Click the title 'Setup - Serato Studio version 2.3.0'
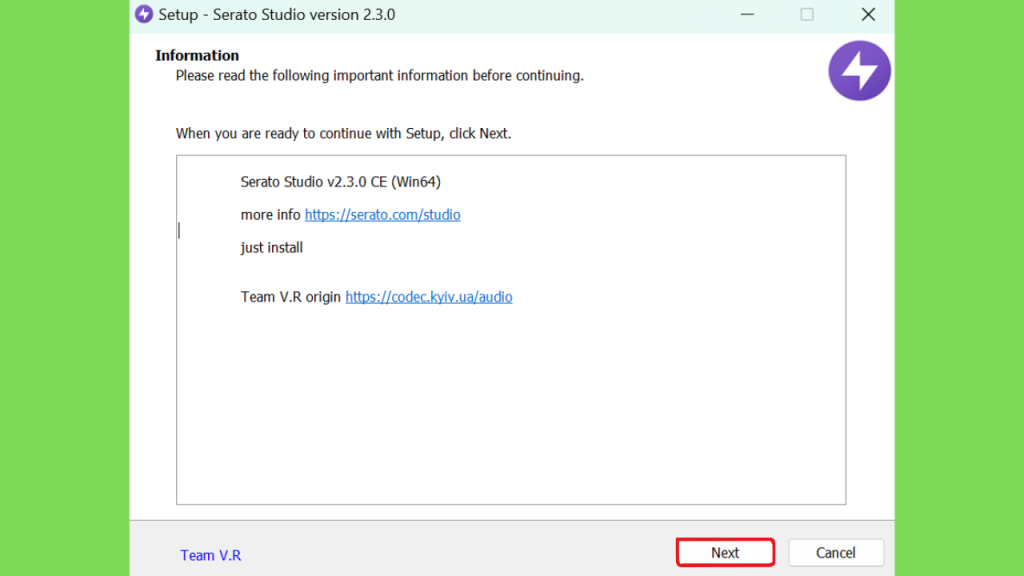Viewport: 1024px width, 576px height. point(277,14)
